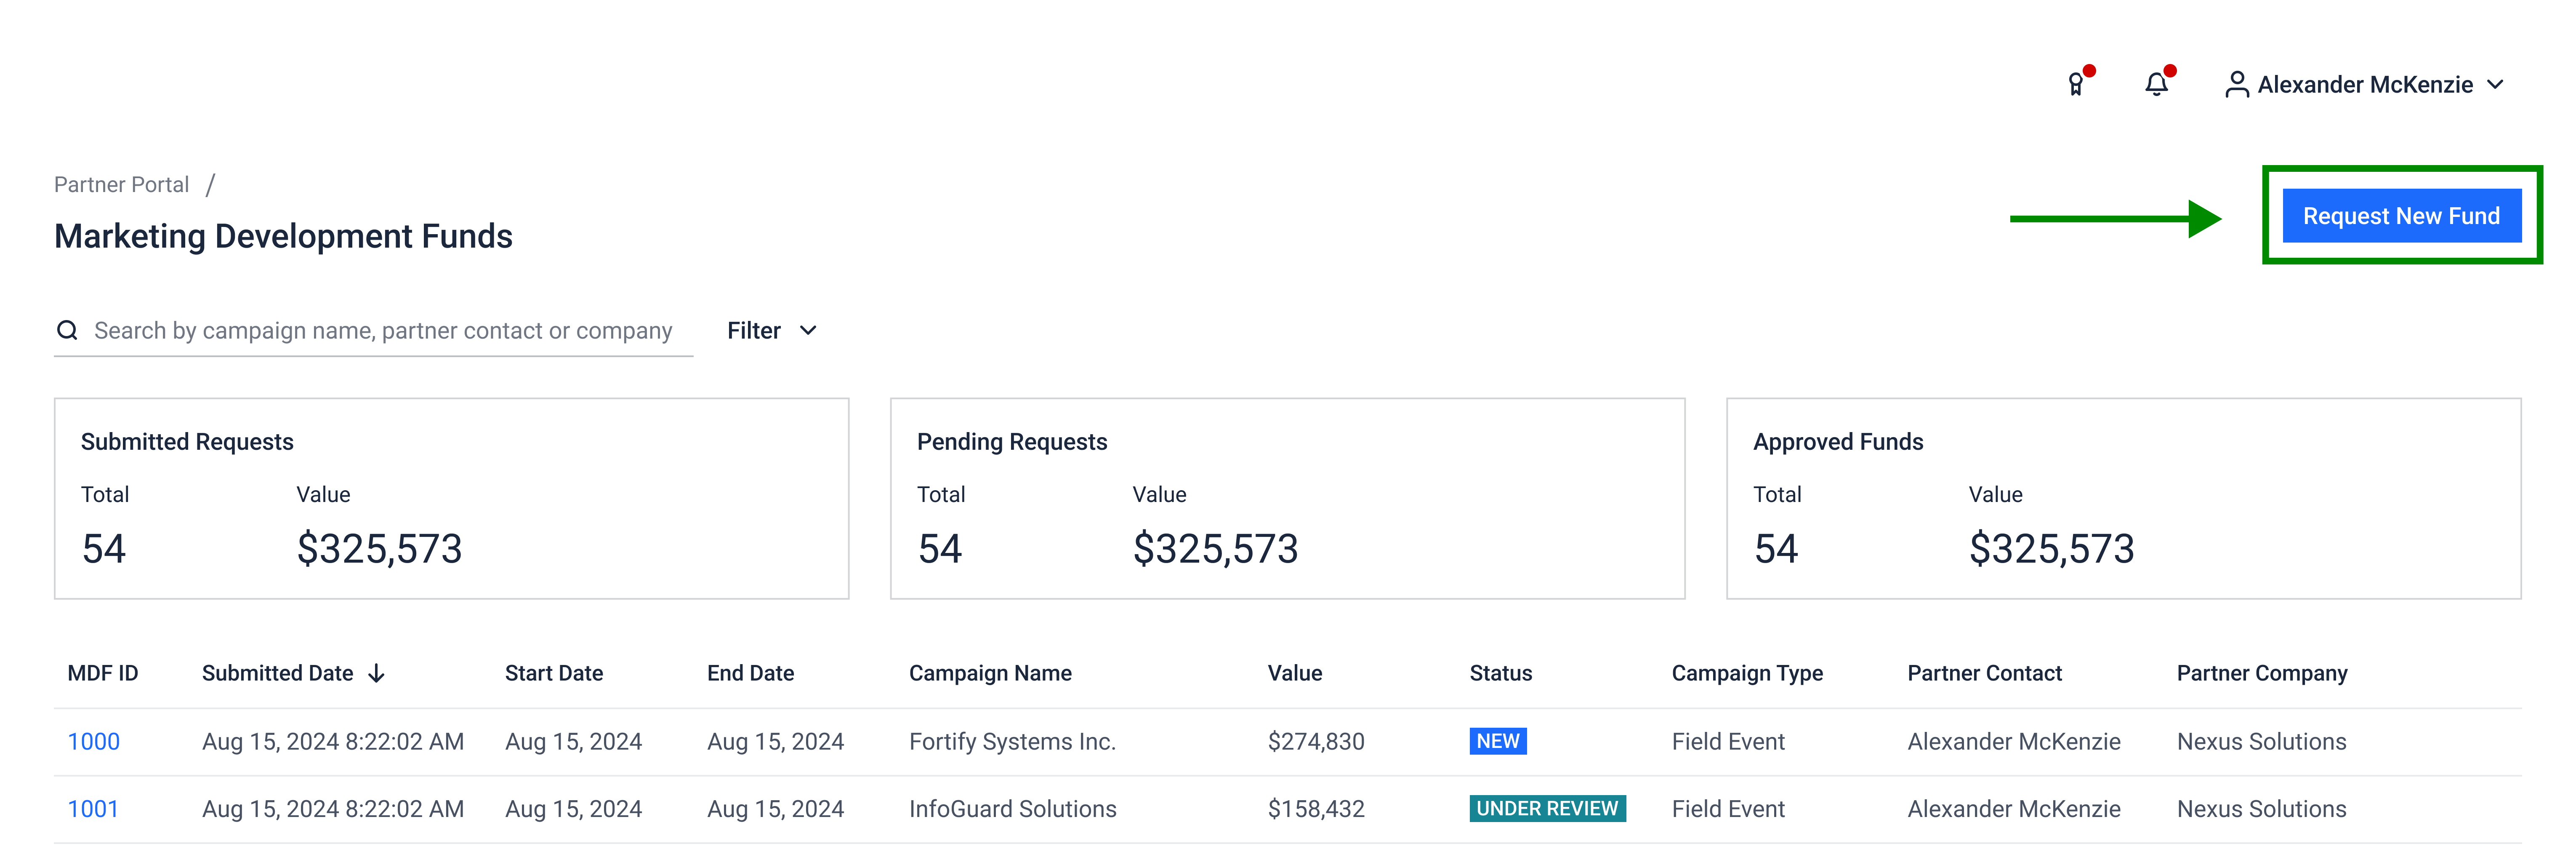Click the Request New Fund button
This screenshot has height=849, width=2576.
pos(2400,216)
